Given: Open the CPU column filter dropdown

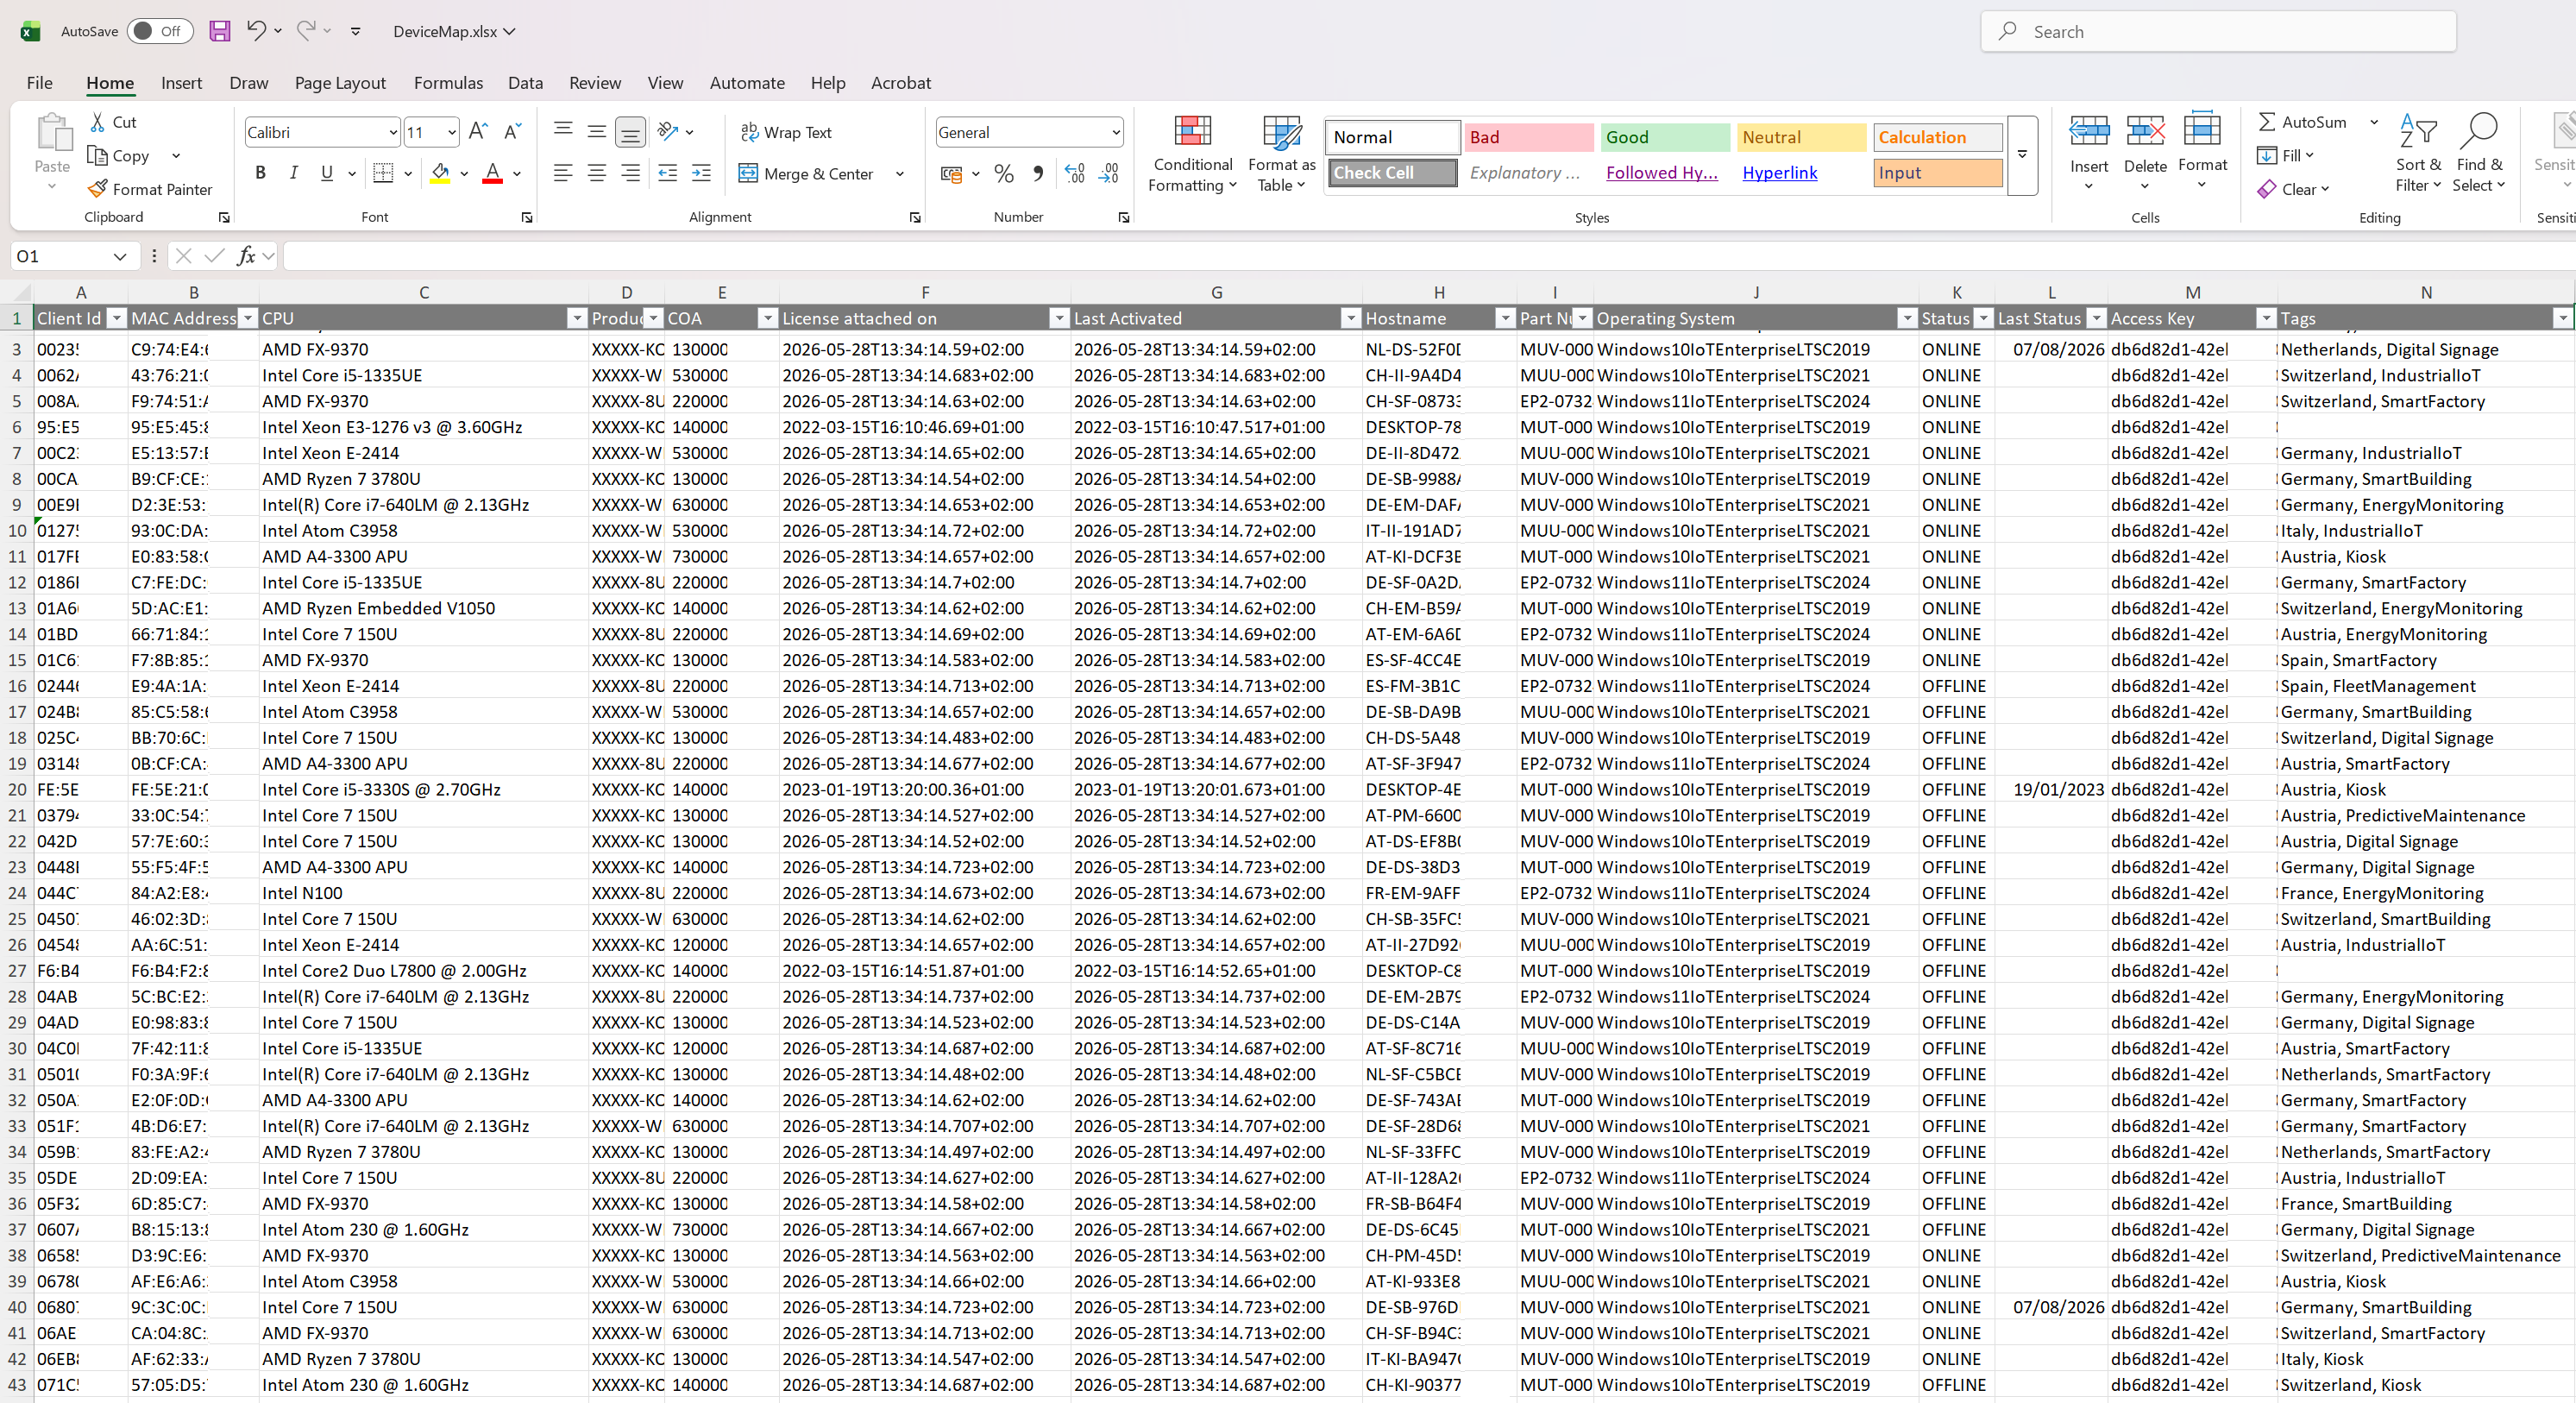Looking at the screenshot, I should [576, 319].
